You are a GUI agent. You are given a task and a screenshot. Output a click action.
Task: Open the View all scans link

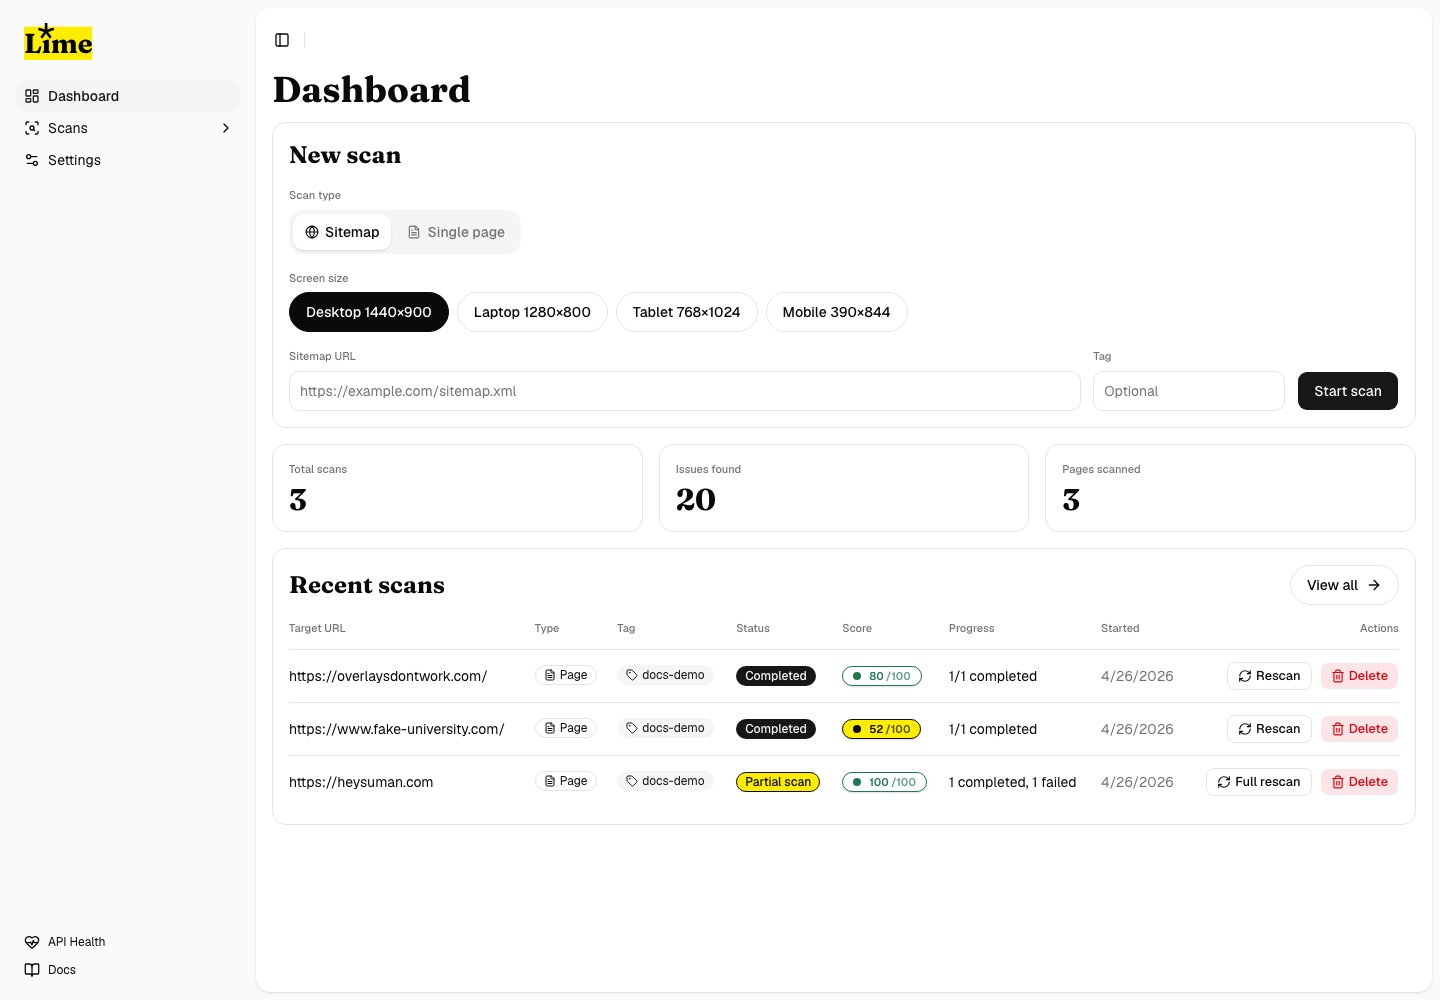click(1344, 585)
